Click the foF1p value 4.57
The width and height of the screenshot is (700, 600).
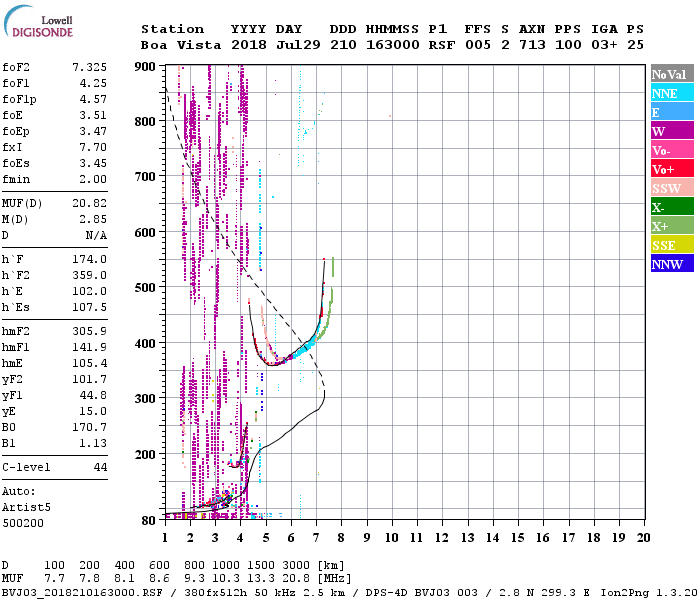coord(93,99)
